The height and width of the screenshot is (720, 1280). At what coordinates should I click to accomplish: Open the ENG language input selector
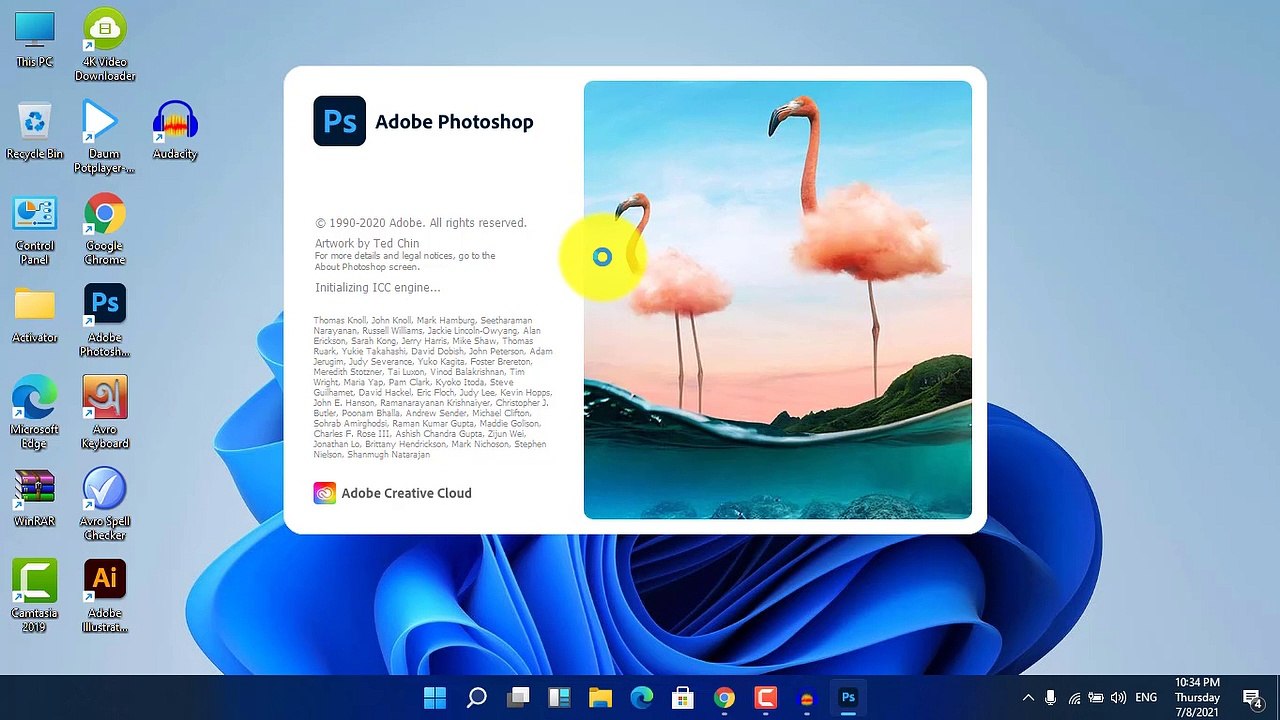[x=1146, y=697]
